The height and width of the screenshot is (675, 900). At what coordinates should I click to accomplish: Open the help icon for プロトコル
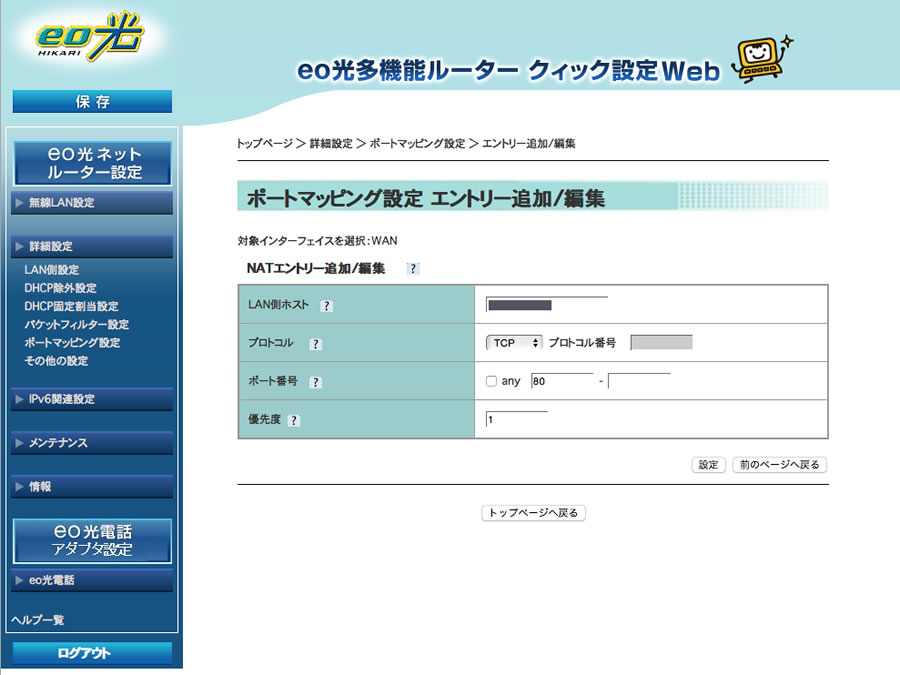tap(315, 344)
